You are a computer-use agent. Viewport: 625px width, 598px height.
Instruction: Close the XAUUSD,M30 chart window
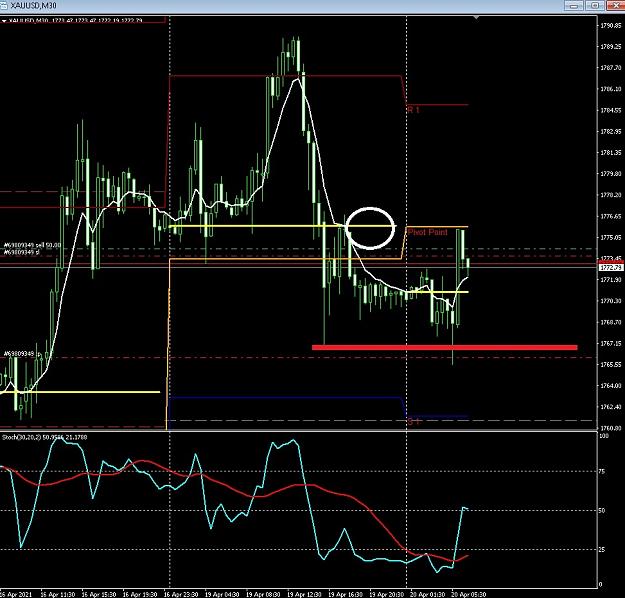point(615,6)
